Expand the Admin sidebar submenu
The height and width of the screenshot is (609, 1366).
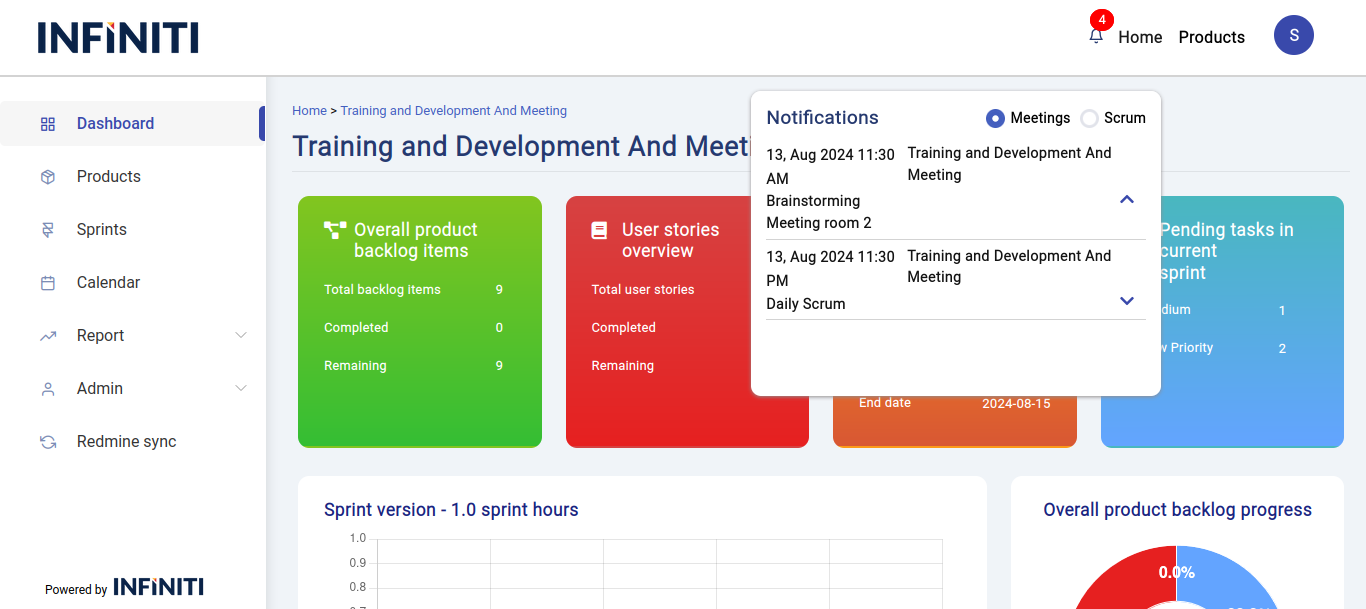tap(241, 388)
